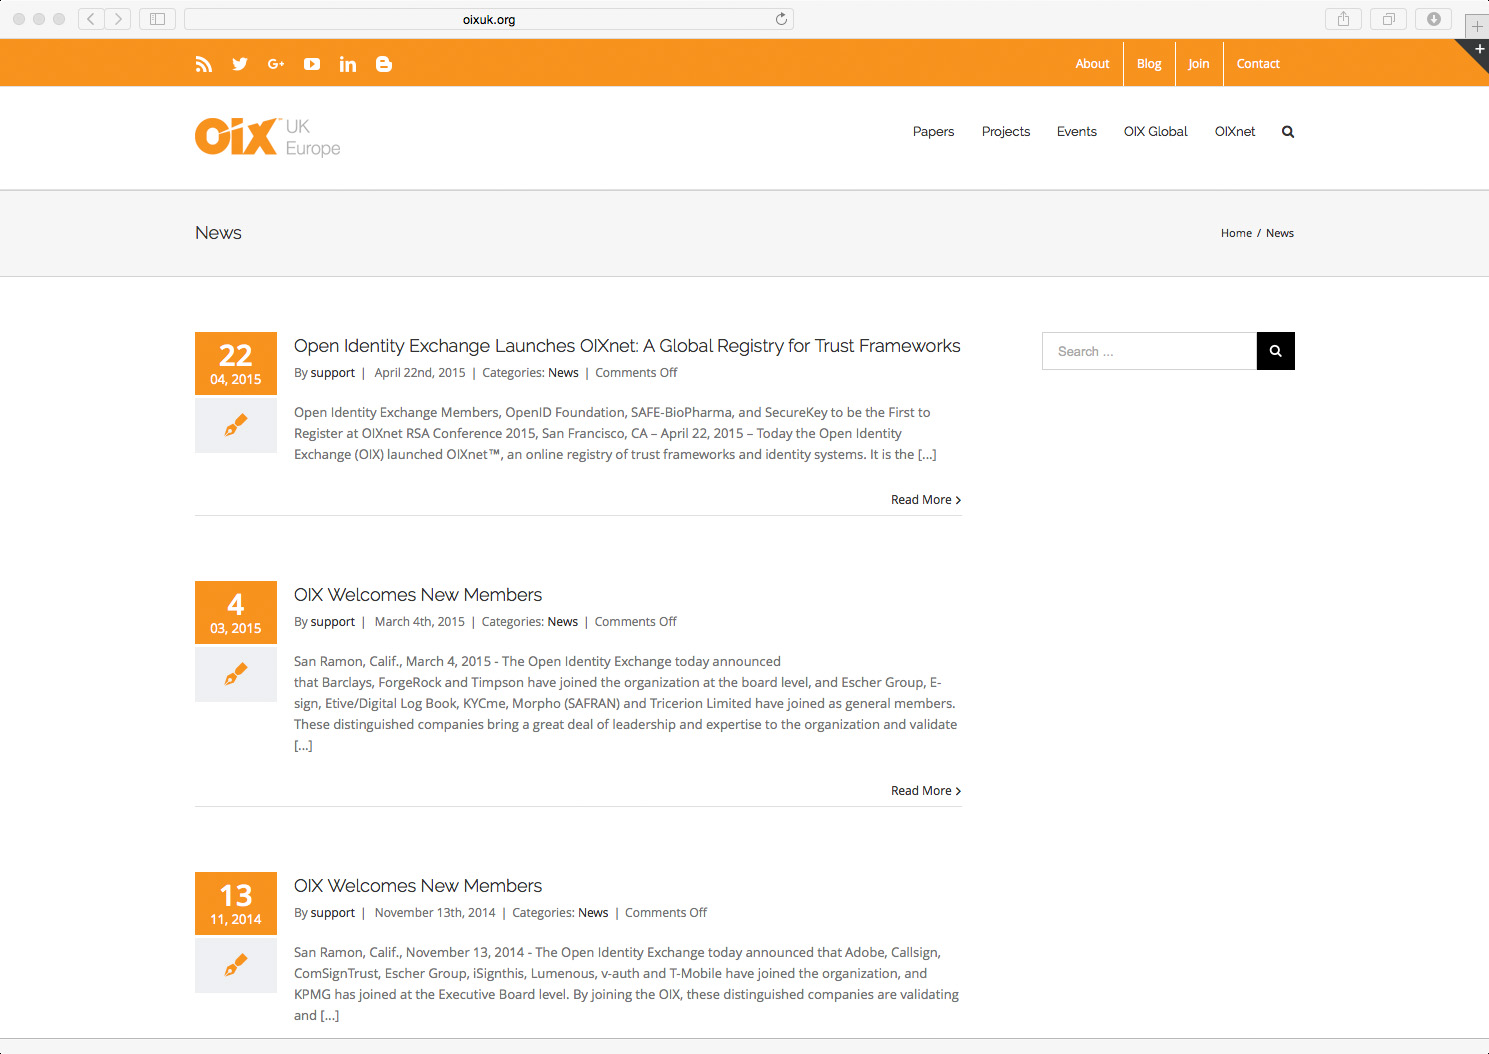1489x1054 pixels.
Task: Open March 2015 OIX Welcomes New Members title
Action: 418,595
